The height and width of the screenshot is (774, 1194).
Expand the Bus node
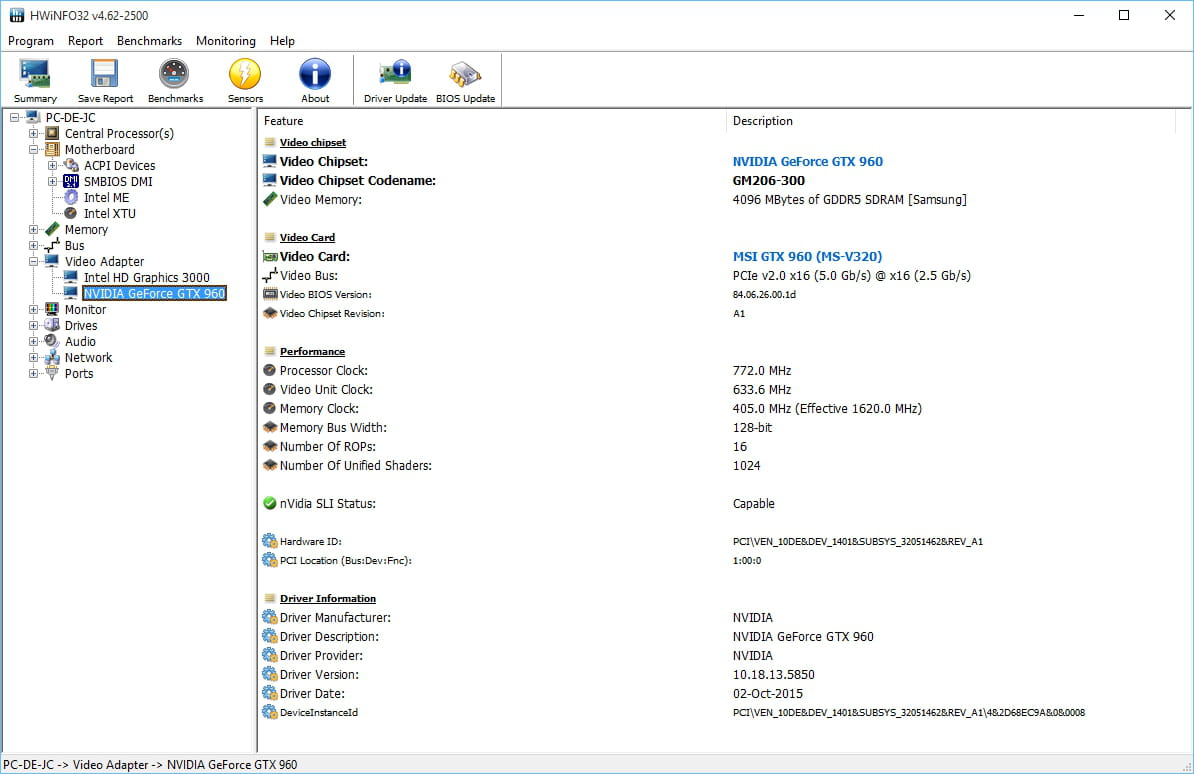pos(34,245)
